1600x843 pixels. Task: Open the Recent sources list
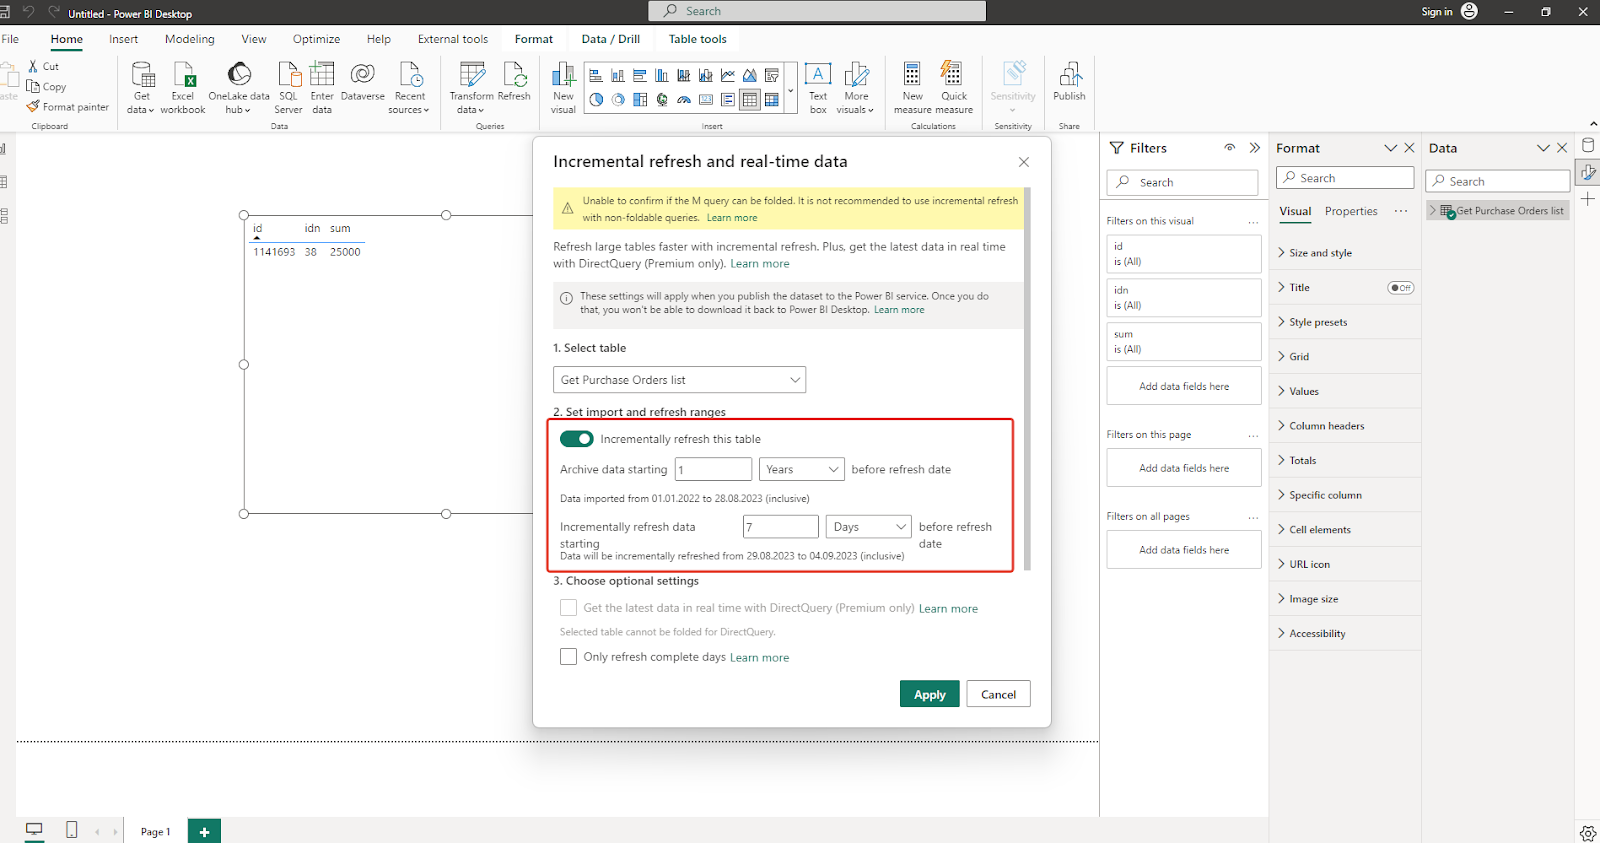(x=410, y=87)
